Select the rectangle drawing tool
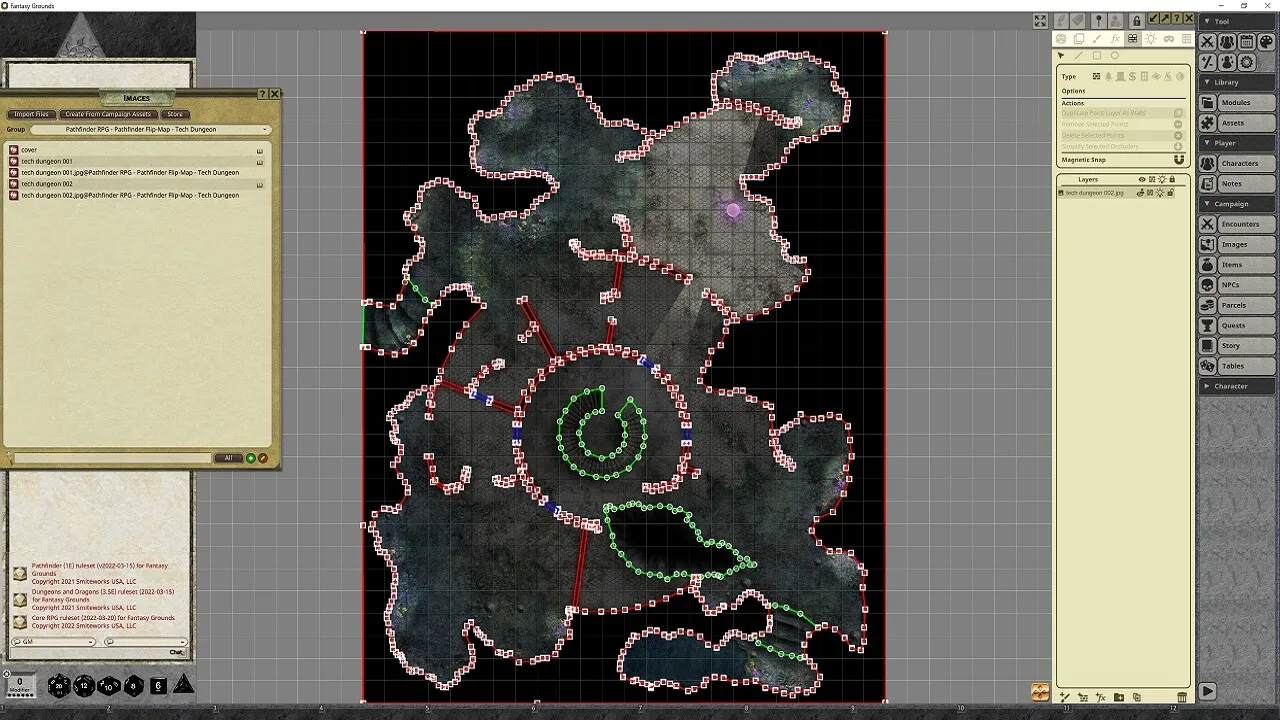This screenshot has height=720, width=1280. coord(1097,56)
